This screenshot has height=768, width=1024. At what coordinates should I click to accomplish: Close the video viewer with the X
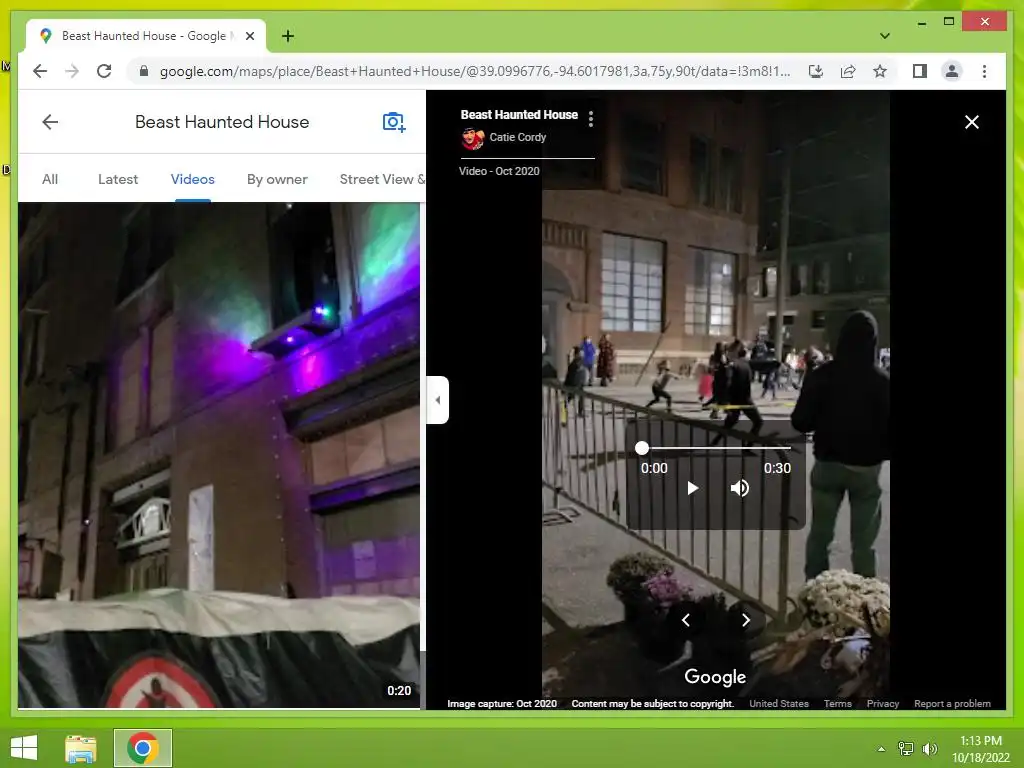click(972, 122)
